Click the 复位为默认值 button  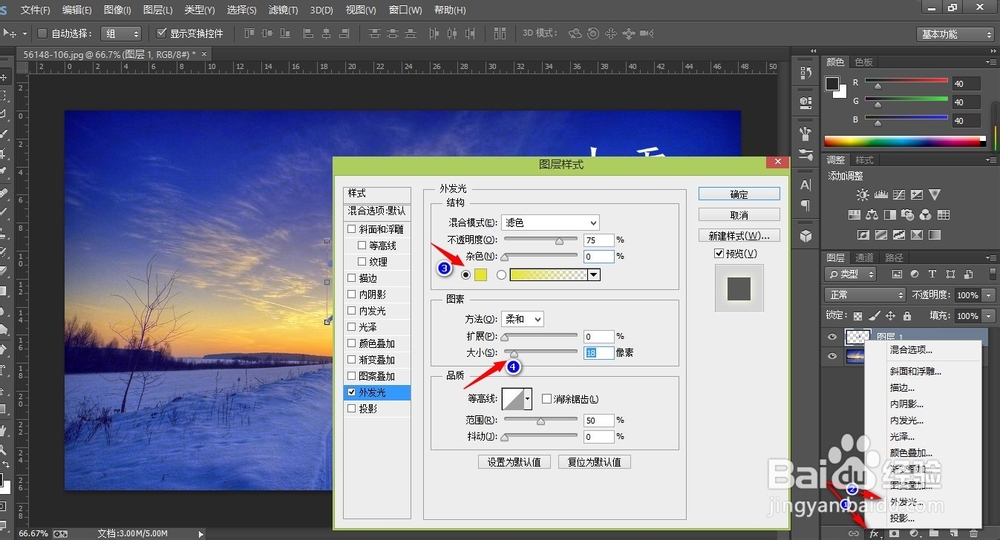coord(594,462)
